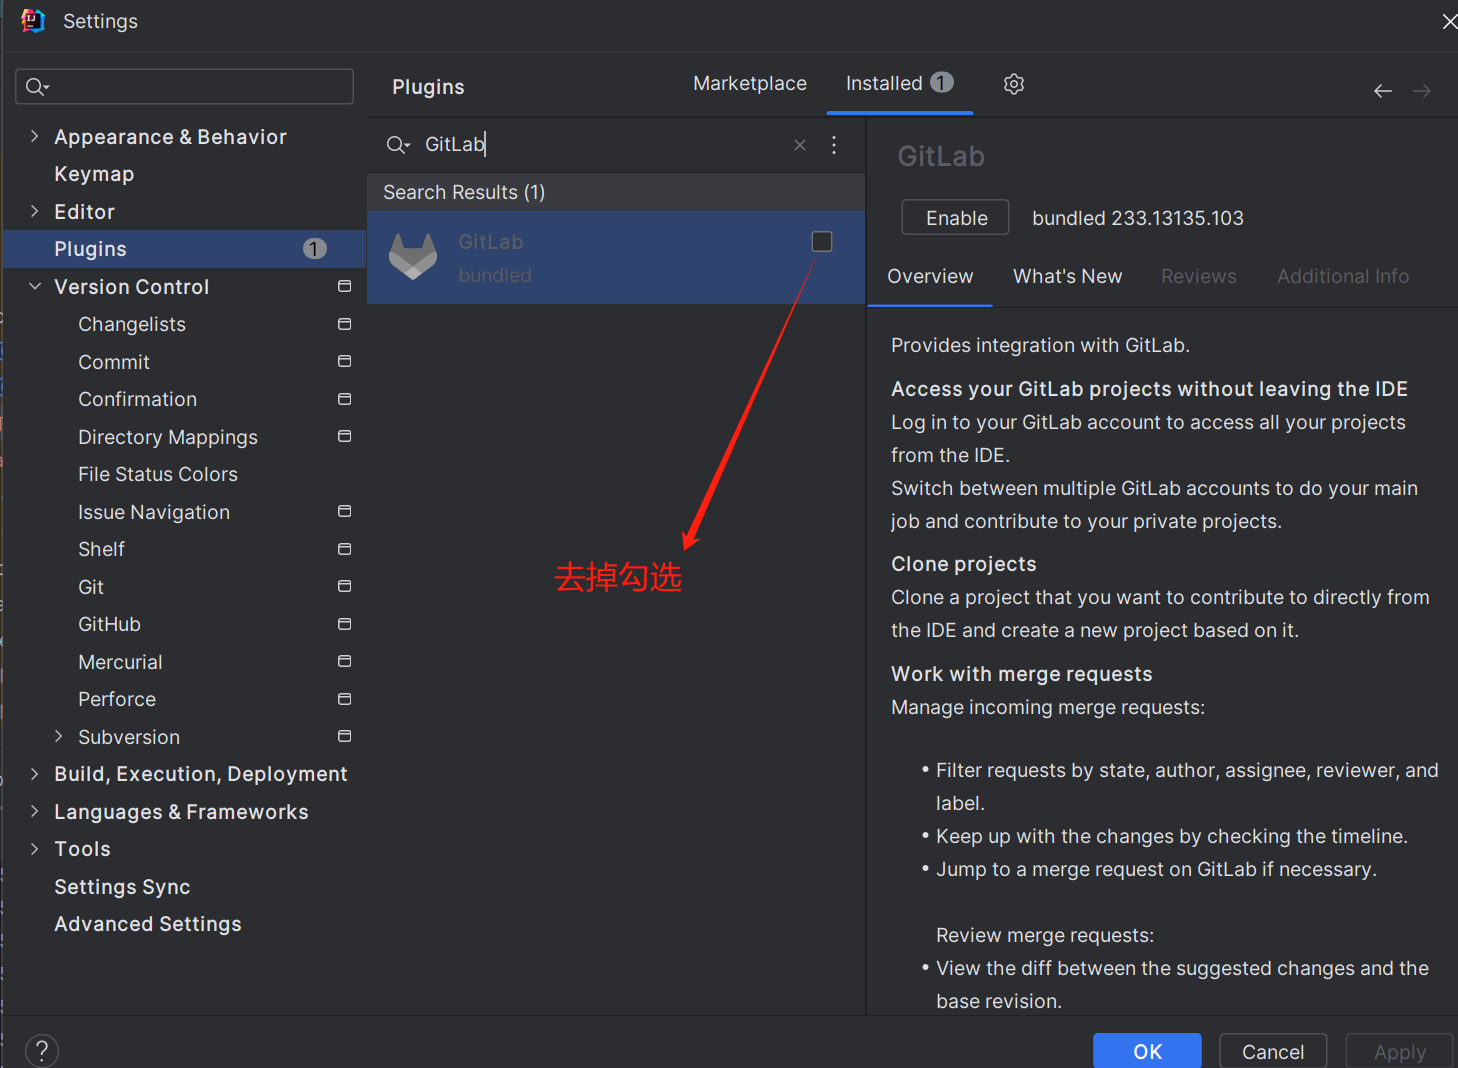The height and width of the screenshot is (1068, 1458).
Task: Click project-level icon beside Directory Mappings
Action: pyautogui.click(x=345, y=436)
